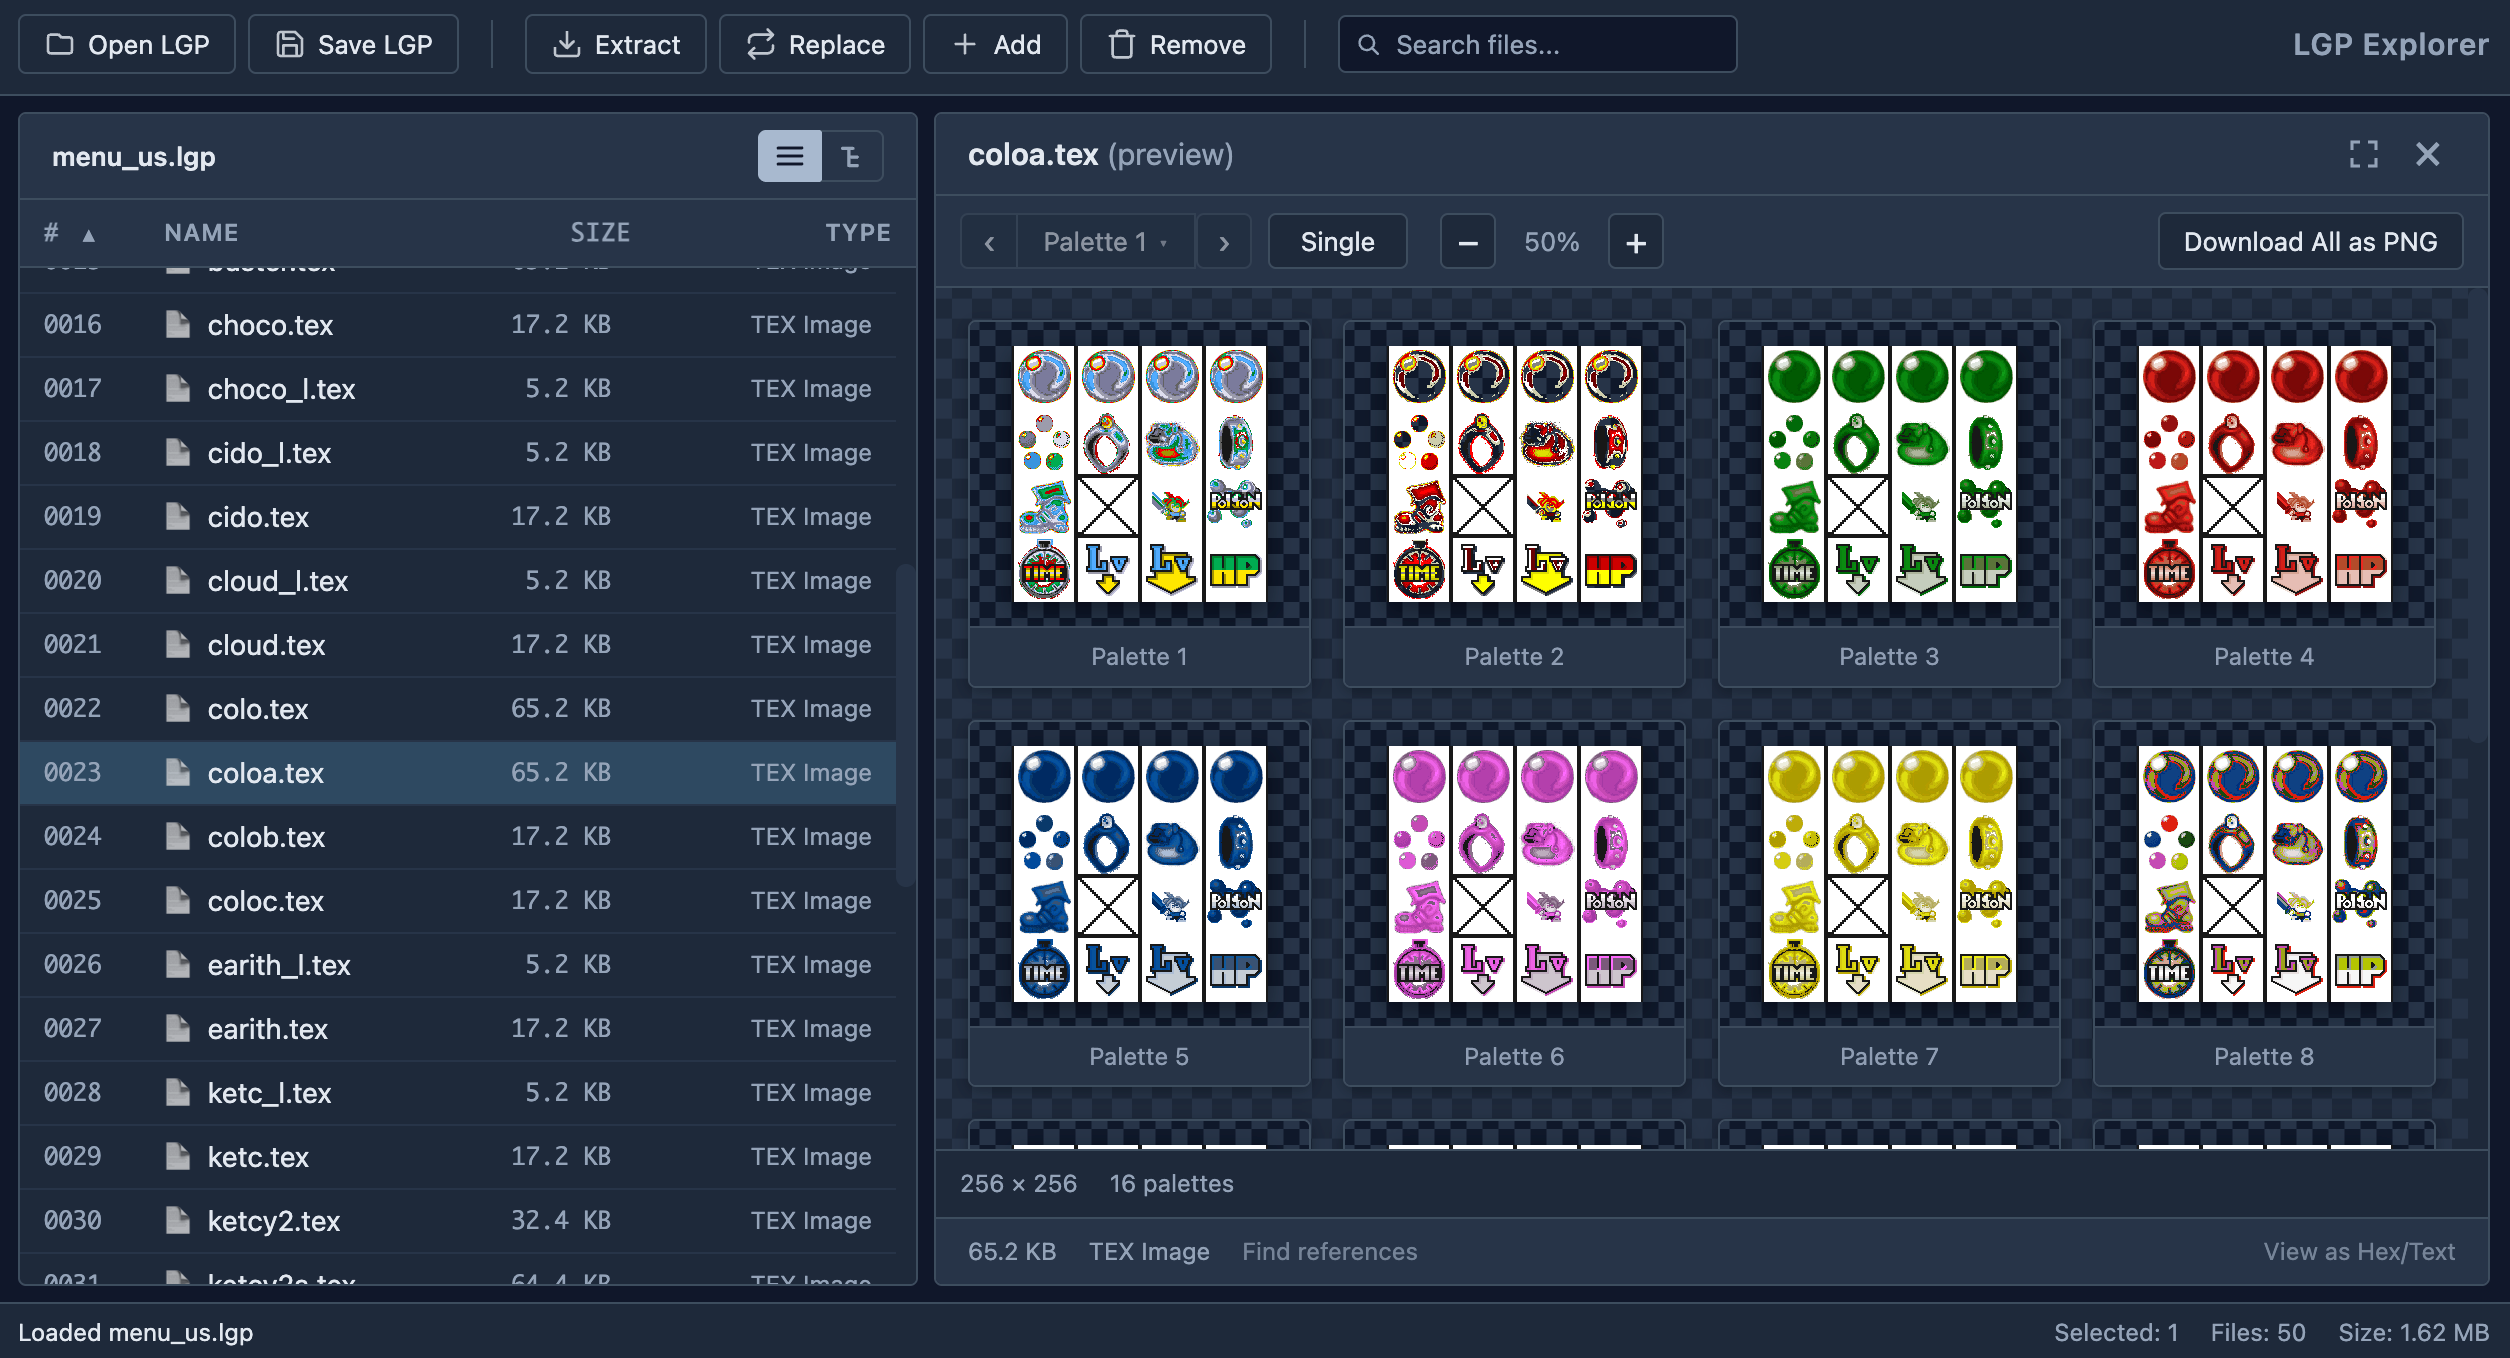
Task: Click file icon of colo.tex
Action: [x=178, y=708]
